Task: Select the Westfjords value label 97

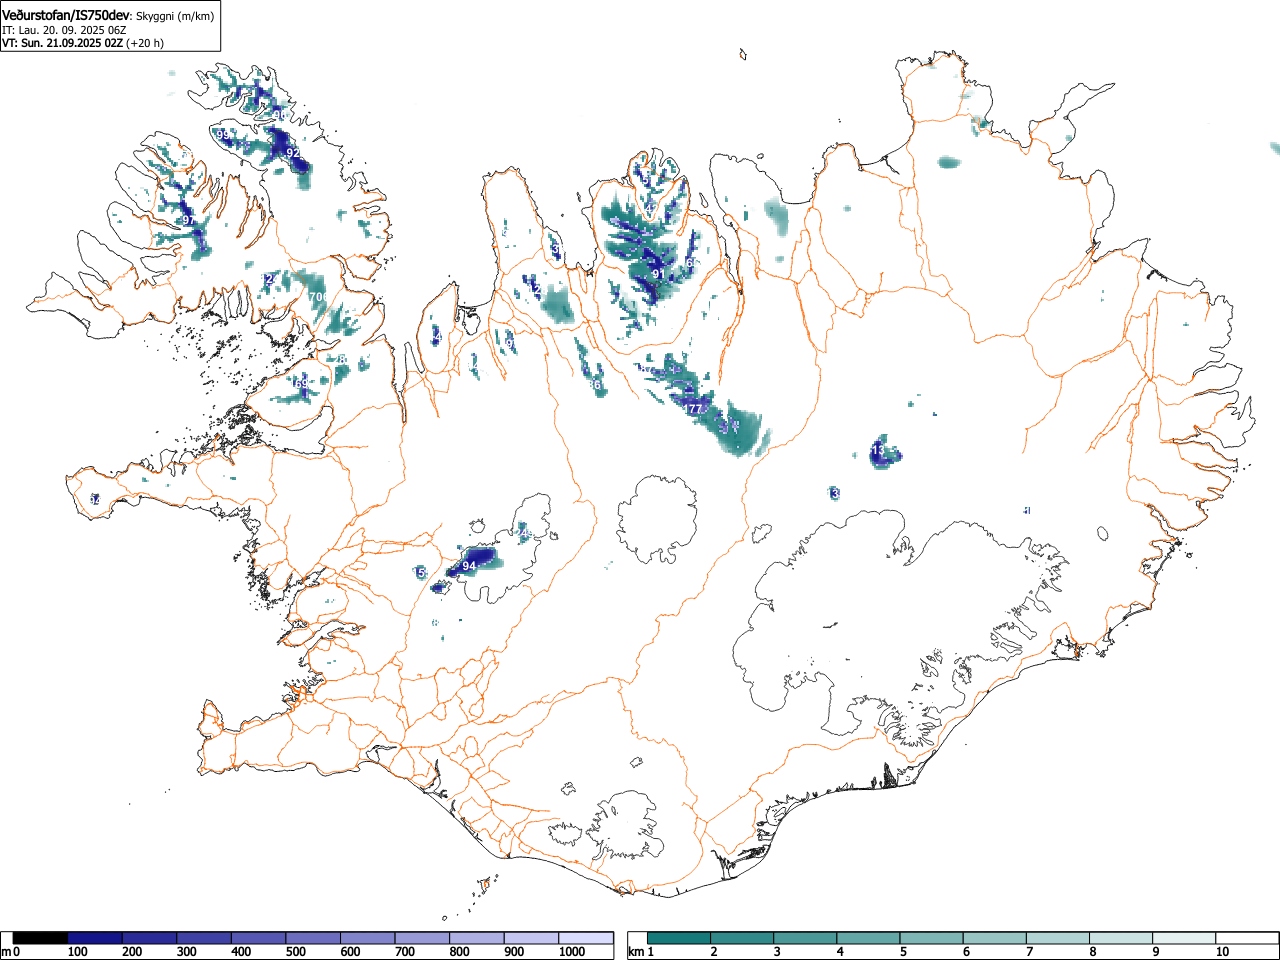Action: [188, 220]
